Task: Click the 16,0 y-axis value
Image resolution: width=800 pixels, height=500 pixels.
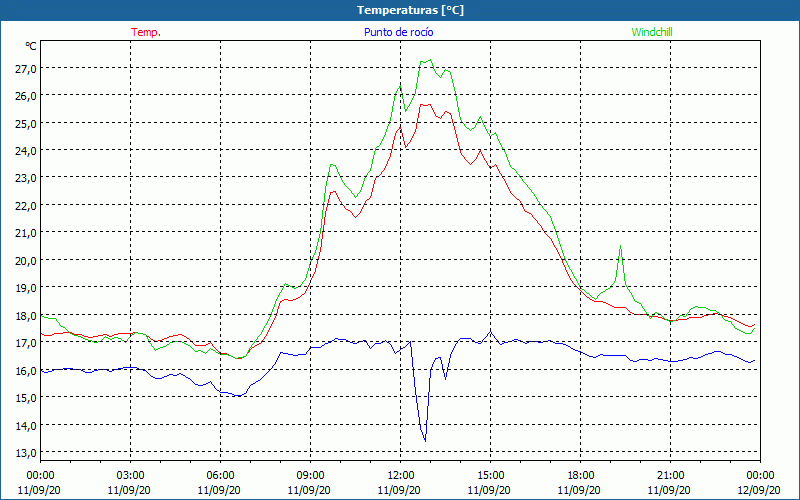Action: click(x=26, y=370)
